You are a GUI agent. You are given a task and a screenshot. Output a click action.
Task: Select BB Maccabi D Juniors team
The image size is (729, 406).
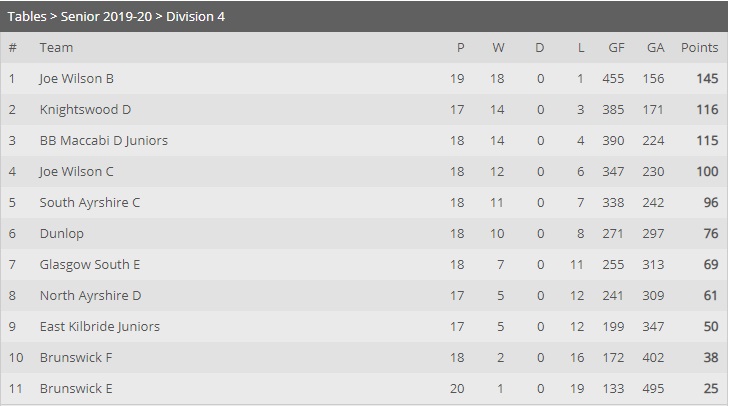point(104,140)
